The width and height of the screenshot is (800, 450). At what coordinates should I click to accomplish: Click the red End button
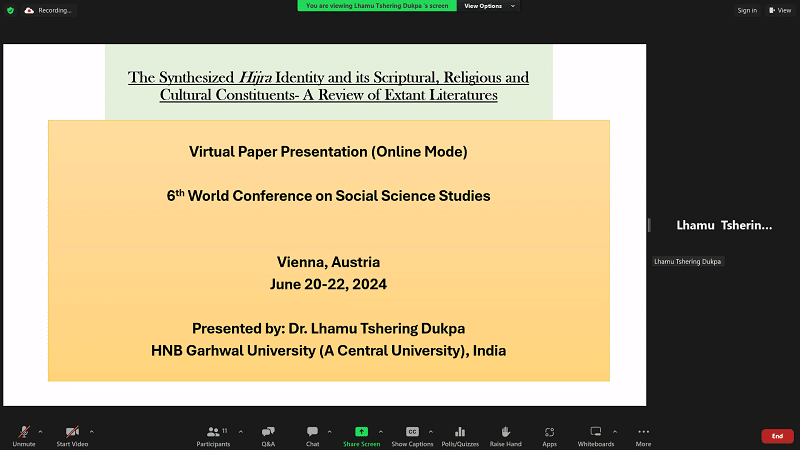(x=777, y=436)
